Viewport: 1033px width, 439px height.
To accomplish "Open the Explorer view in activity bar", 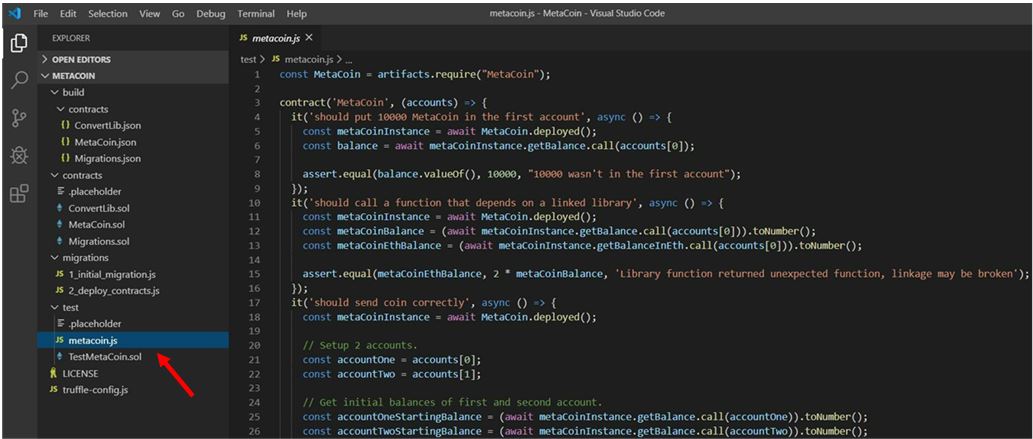I will click(x=18, y=44).
